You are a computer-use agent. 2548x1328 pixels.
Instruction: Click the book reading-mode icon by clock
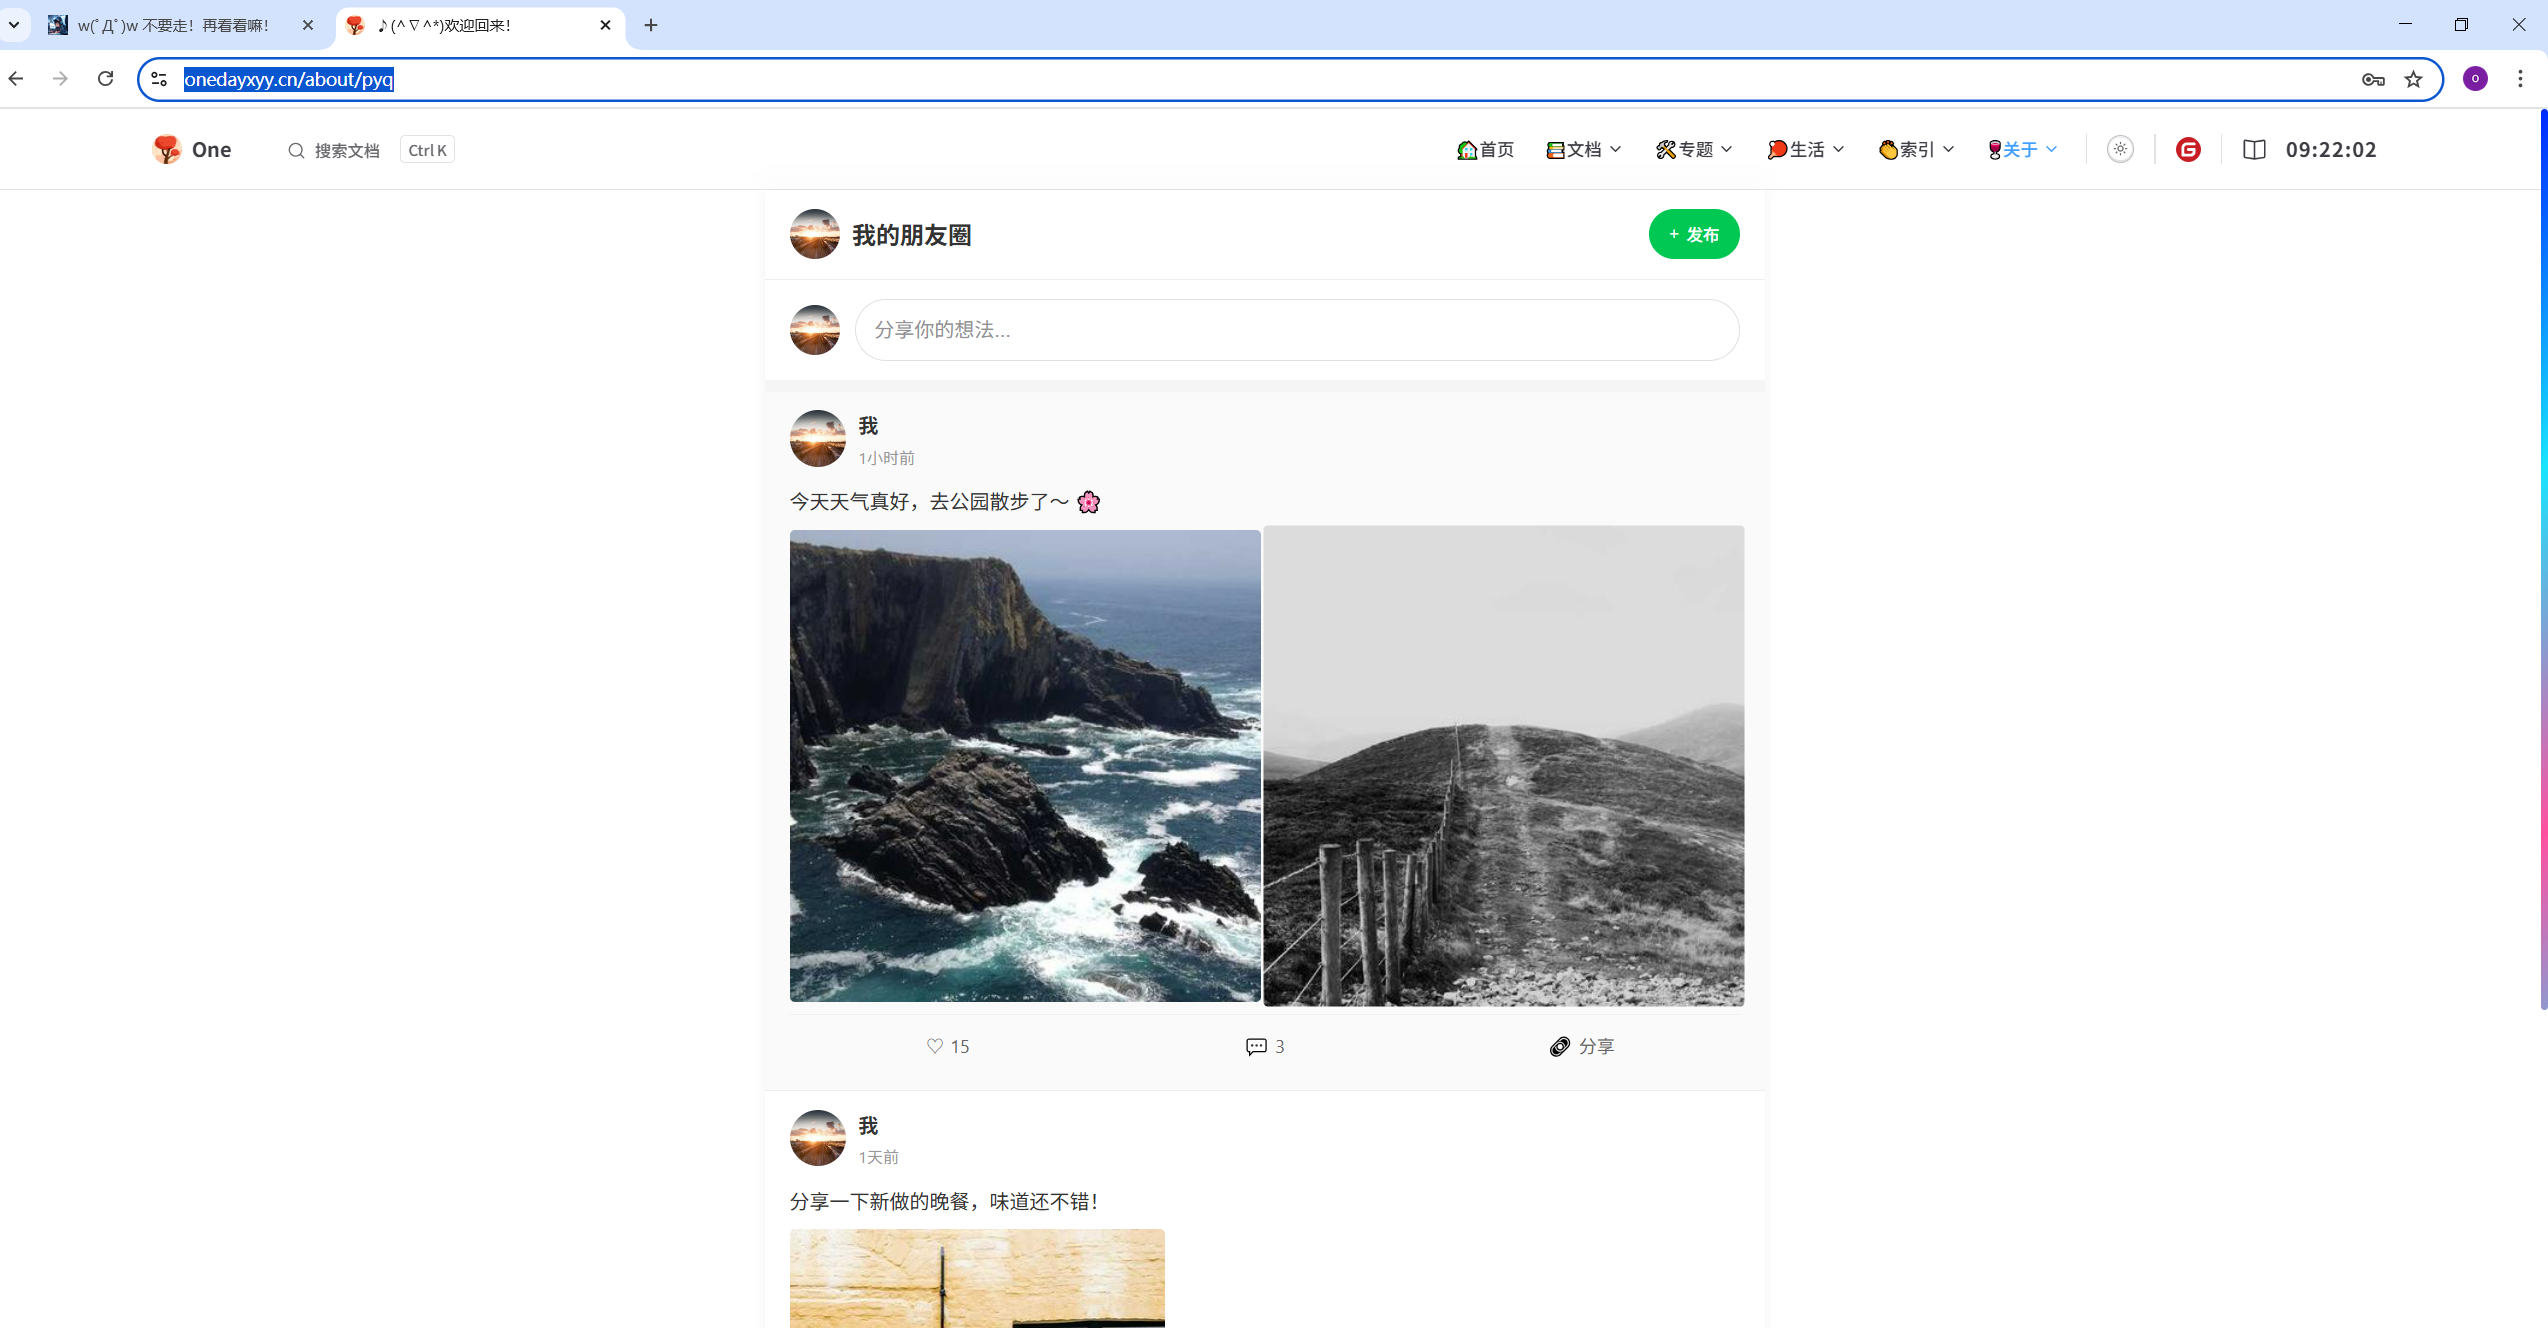pyautogui.click(x=2254, y=150)
